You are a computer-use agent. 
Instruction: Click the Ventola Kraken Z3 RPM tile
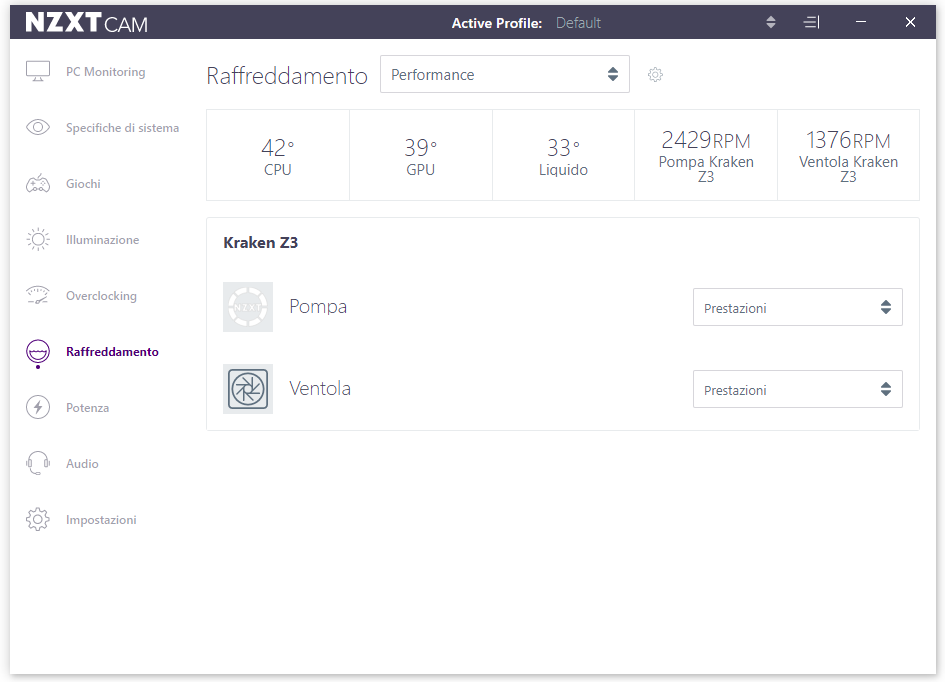[x=849, y=155]
